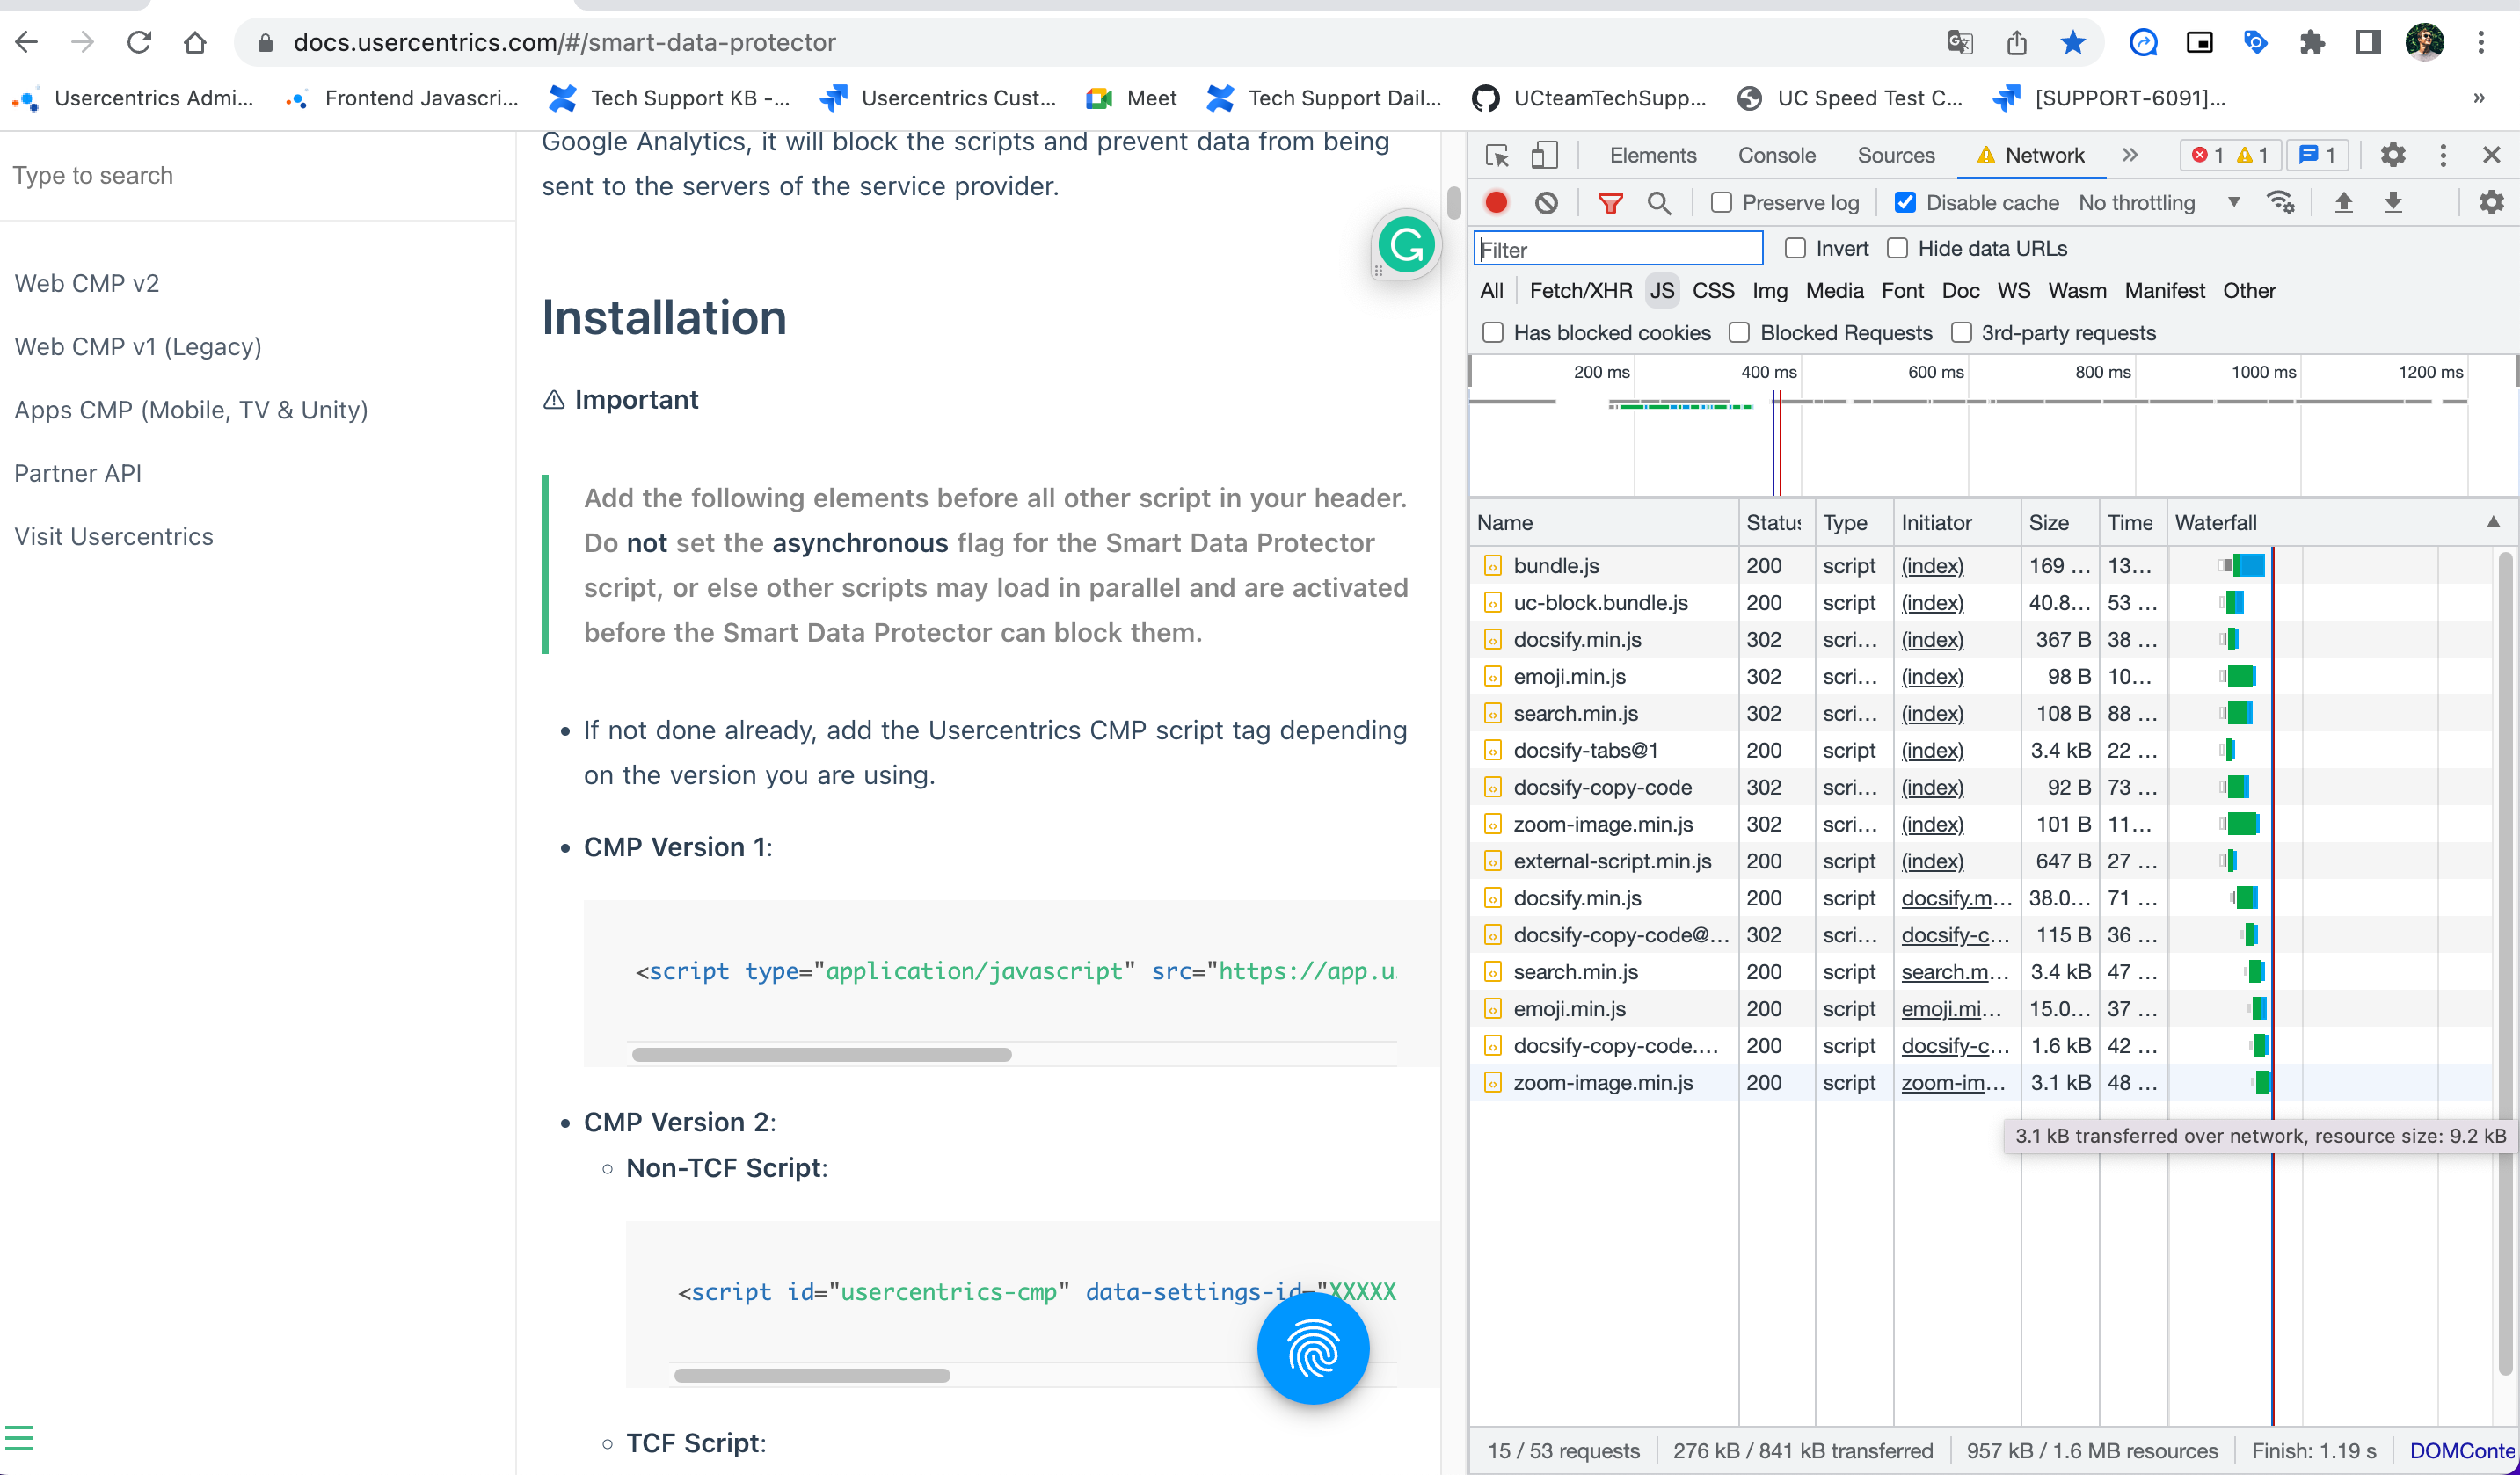Bookmark star icon in address bar
Viewport: 2520px width, 1475px height.
pyautogui.click(x=2073, y=42)
